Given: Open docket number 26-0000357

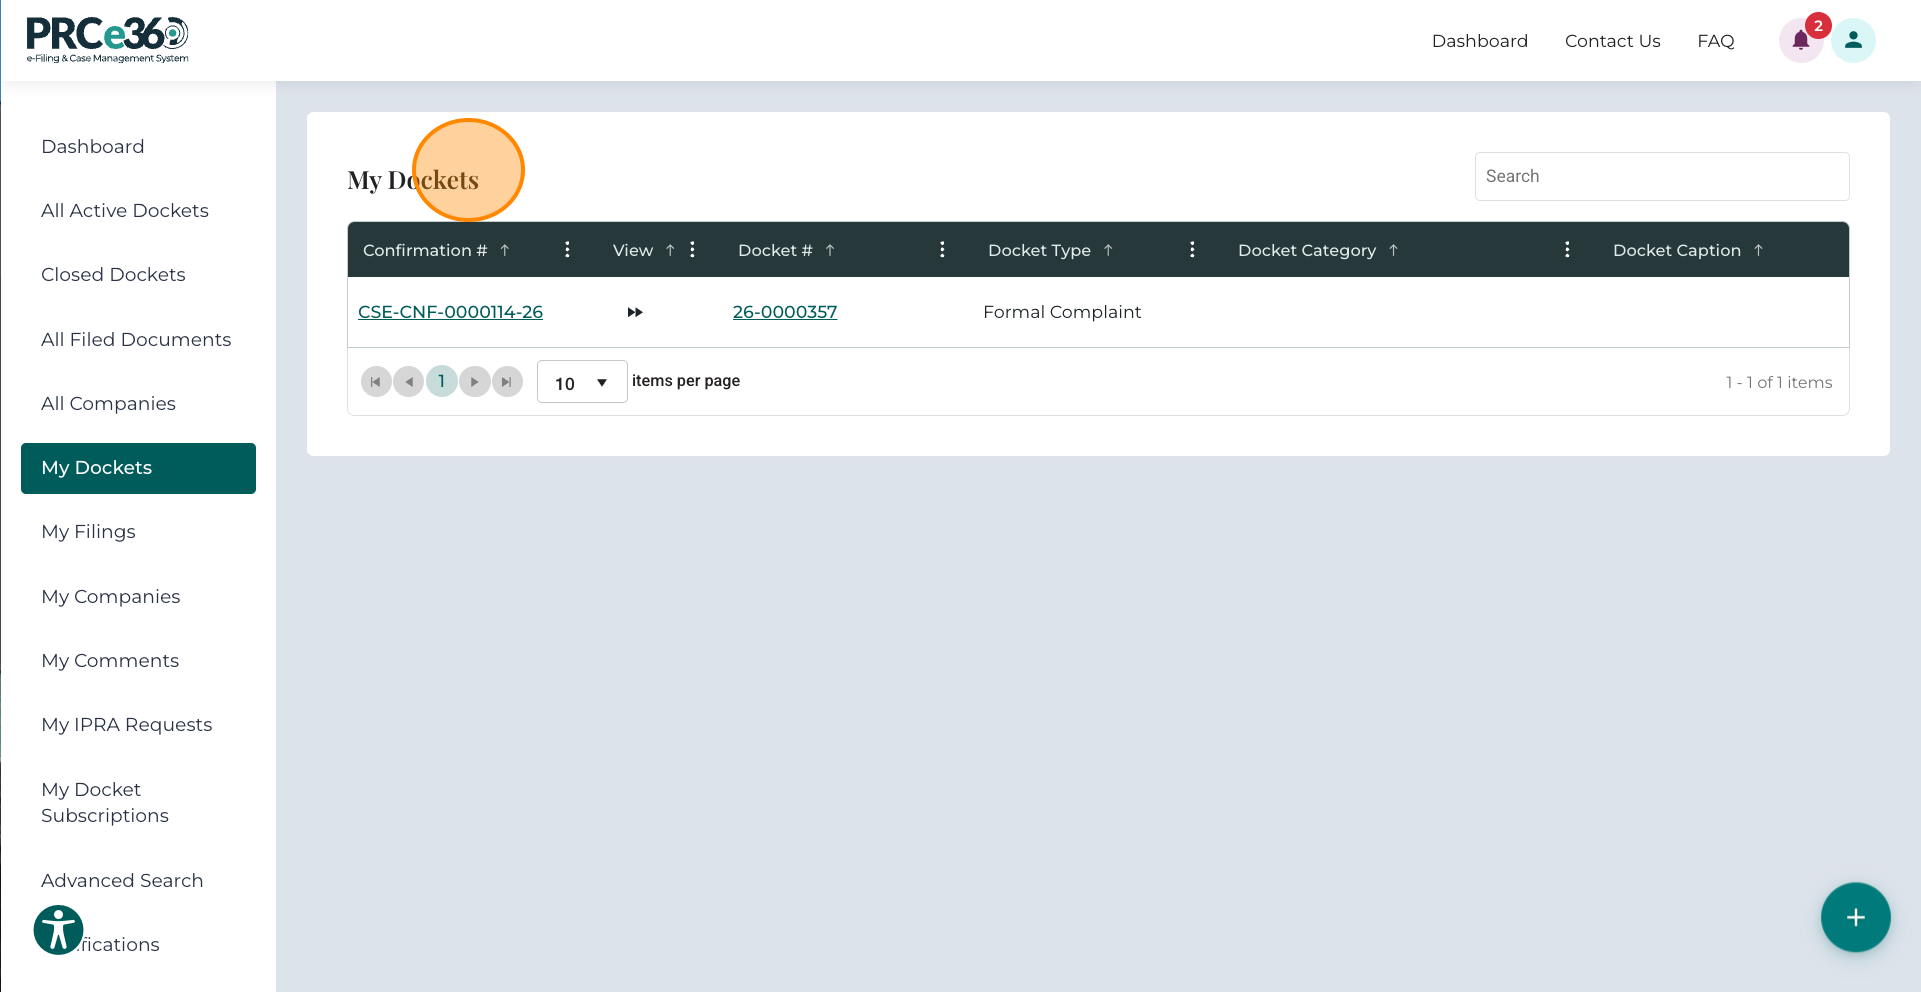Looking at the screenshot, I should point(785,311).
